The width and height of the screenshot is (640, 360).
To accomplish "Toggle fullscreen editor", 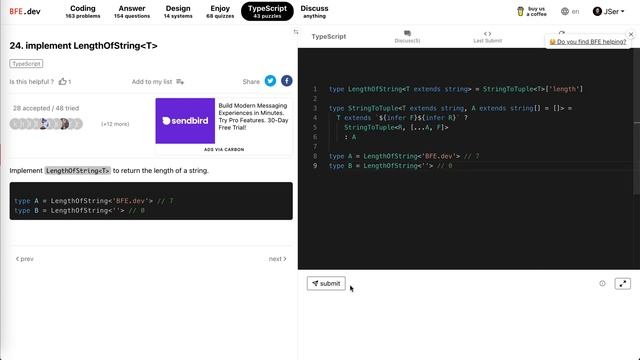I will 622,283.
